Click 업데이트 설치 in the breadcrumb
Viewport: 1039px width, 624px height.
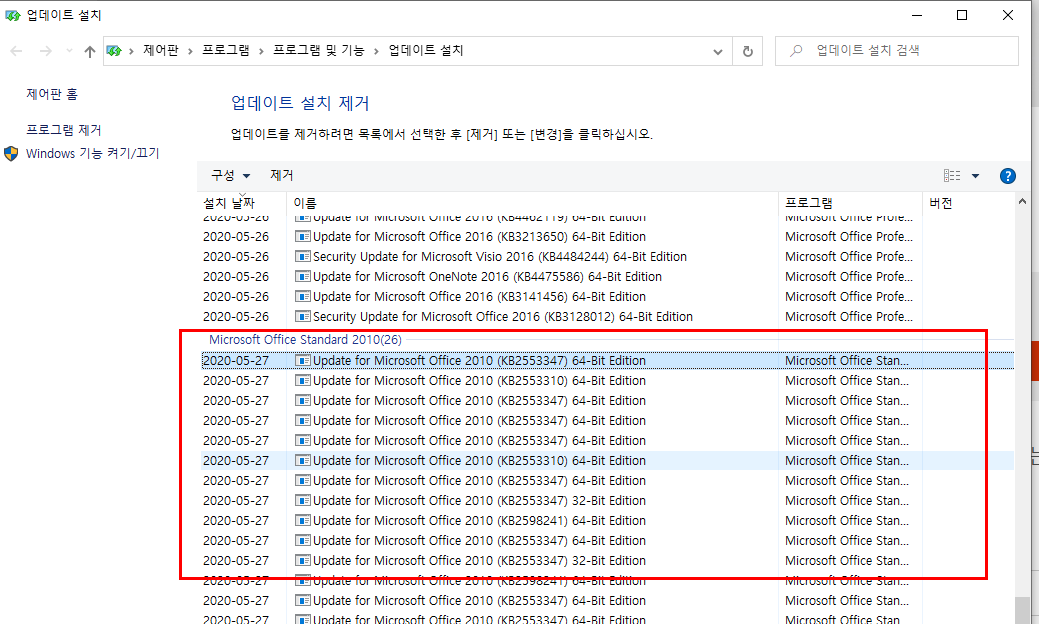(425, 50)
